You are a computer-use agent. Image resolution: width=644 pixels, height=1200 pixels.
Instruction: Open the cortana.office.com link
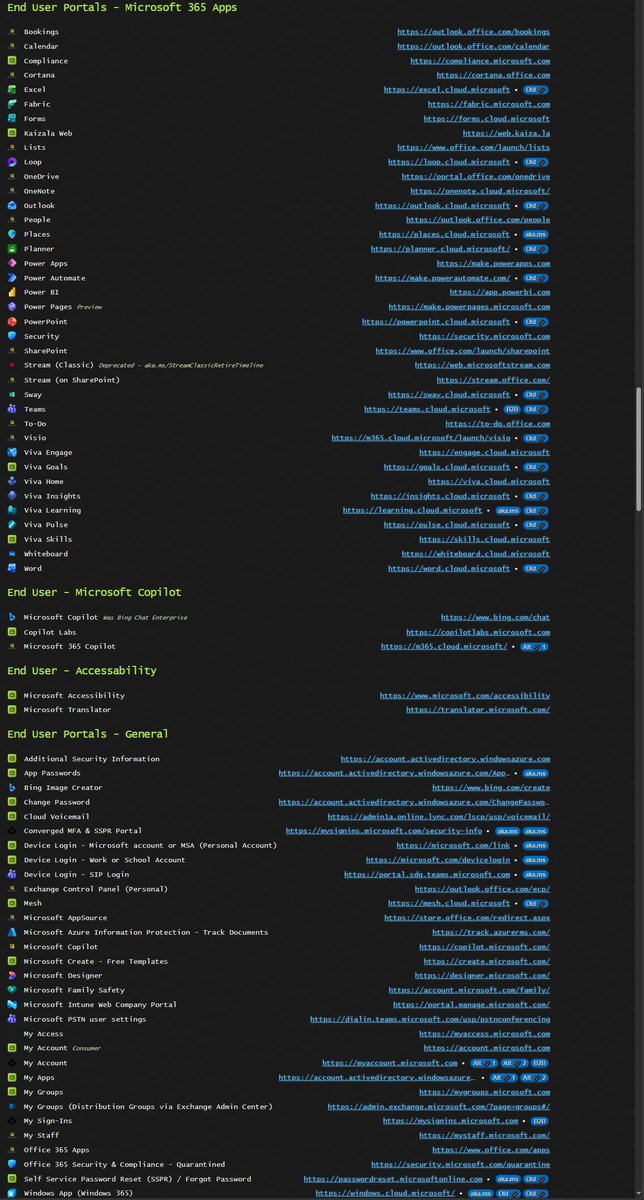(493, 75)
